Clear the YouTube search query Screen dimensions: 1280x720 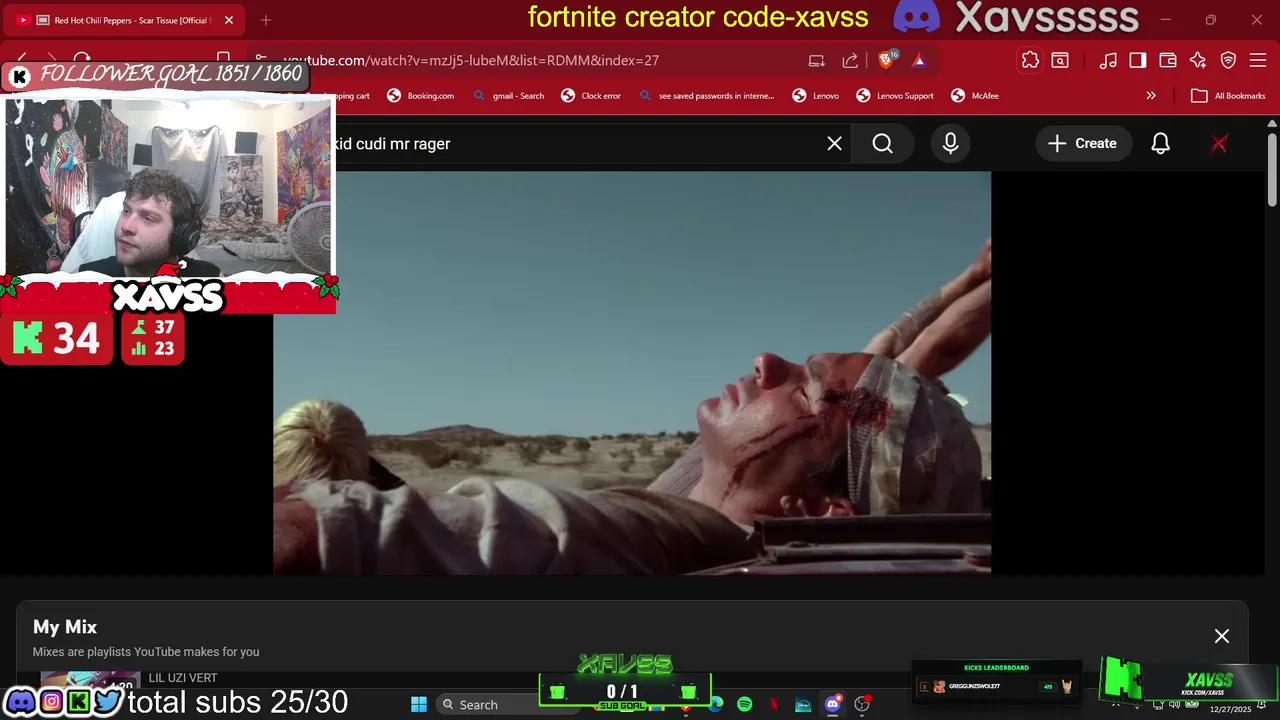[x=835, y=144]
